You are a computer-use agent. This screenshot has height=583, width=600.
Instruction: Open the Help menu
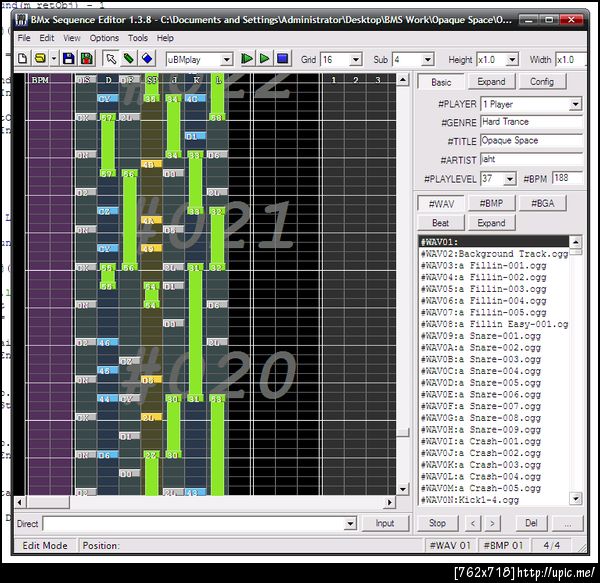[165, 38]
